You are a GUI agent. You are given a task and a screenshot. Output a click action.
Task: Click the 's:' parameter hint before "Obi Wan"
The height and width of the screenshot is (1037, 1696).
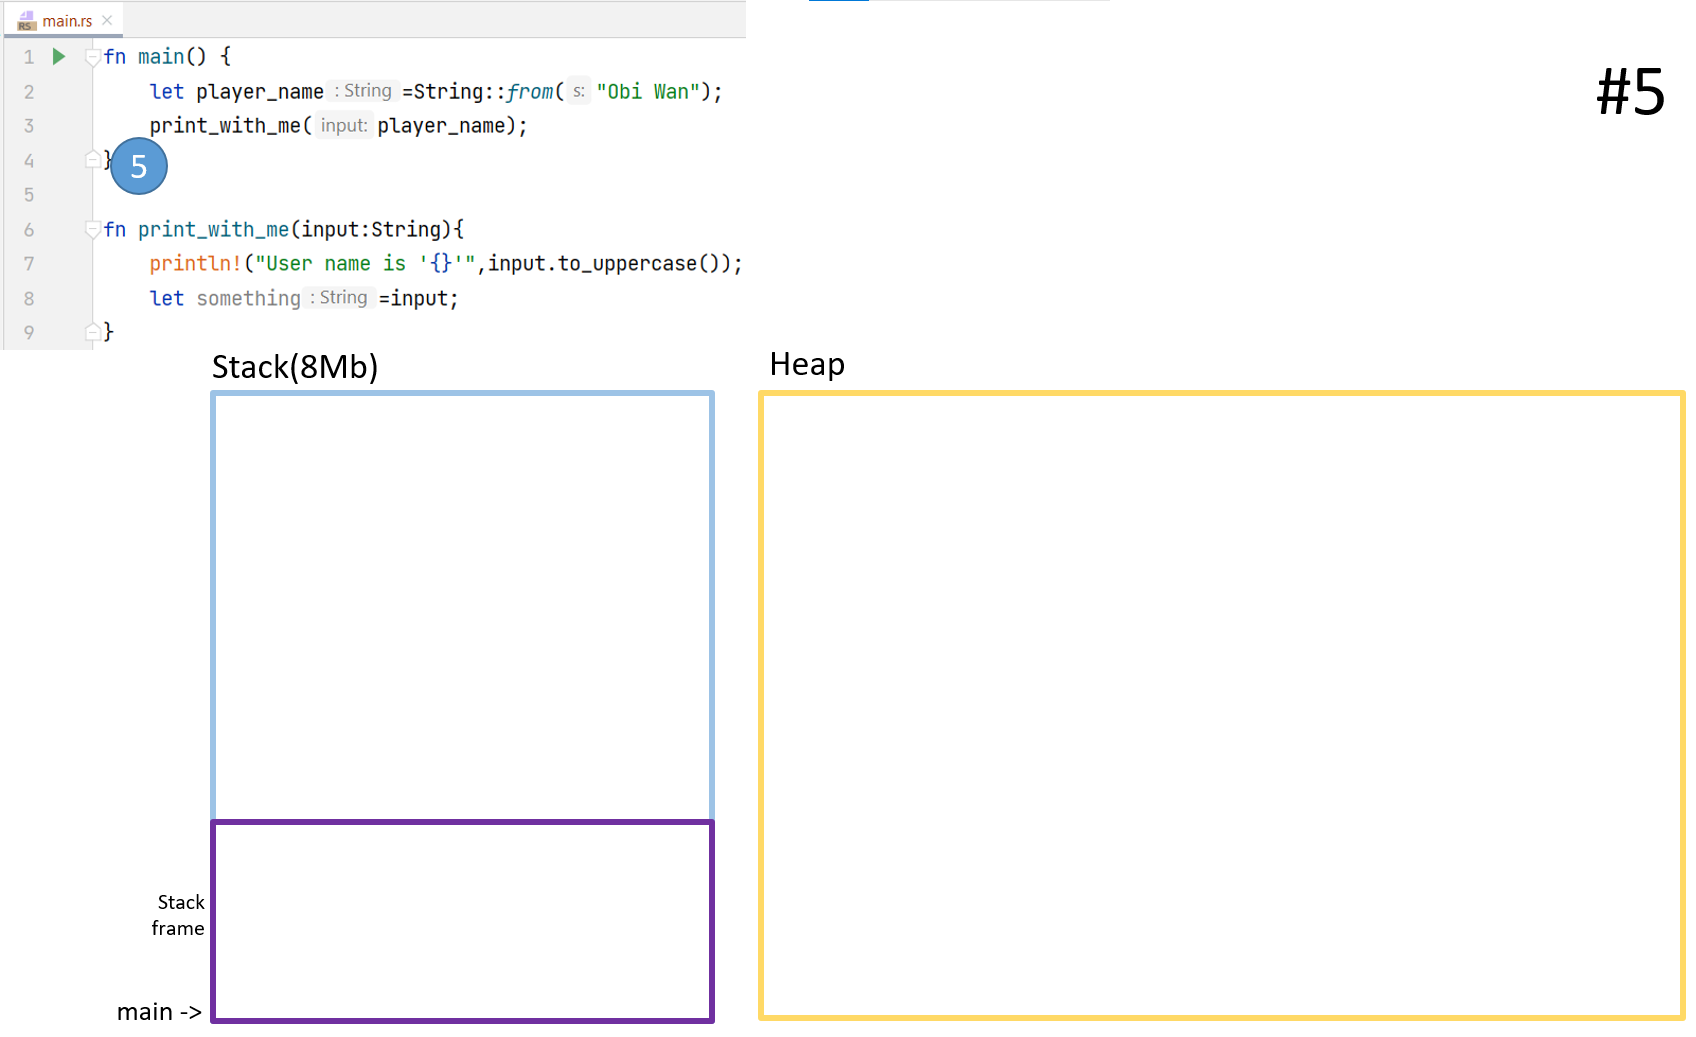(579, 92)
